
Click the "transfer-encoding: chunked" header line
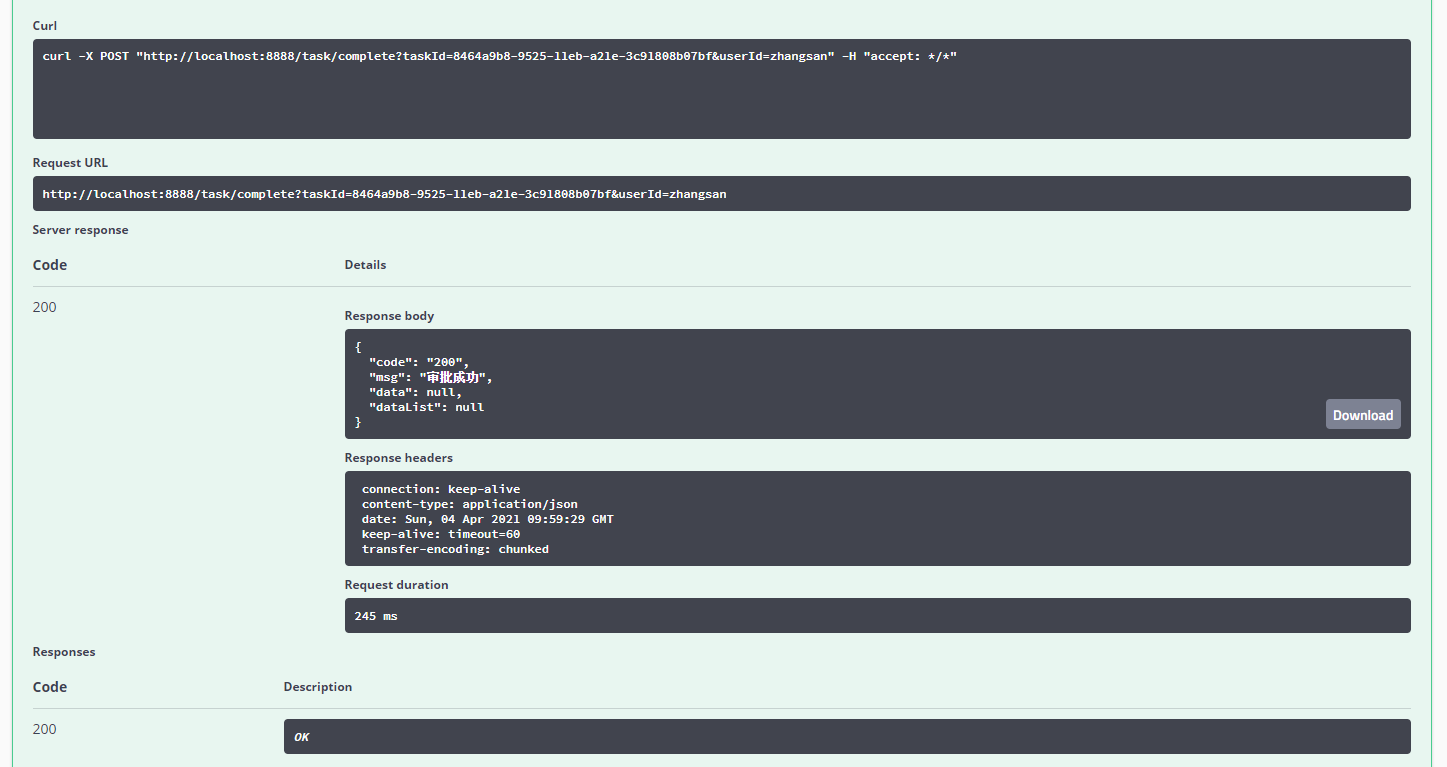pyautogui.click(x=455, y=550)
